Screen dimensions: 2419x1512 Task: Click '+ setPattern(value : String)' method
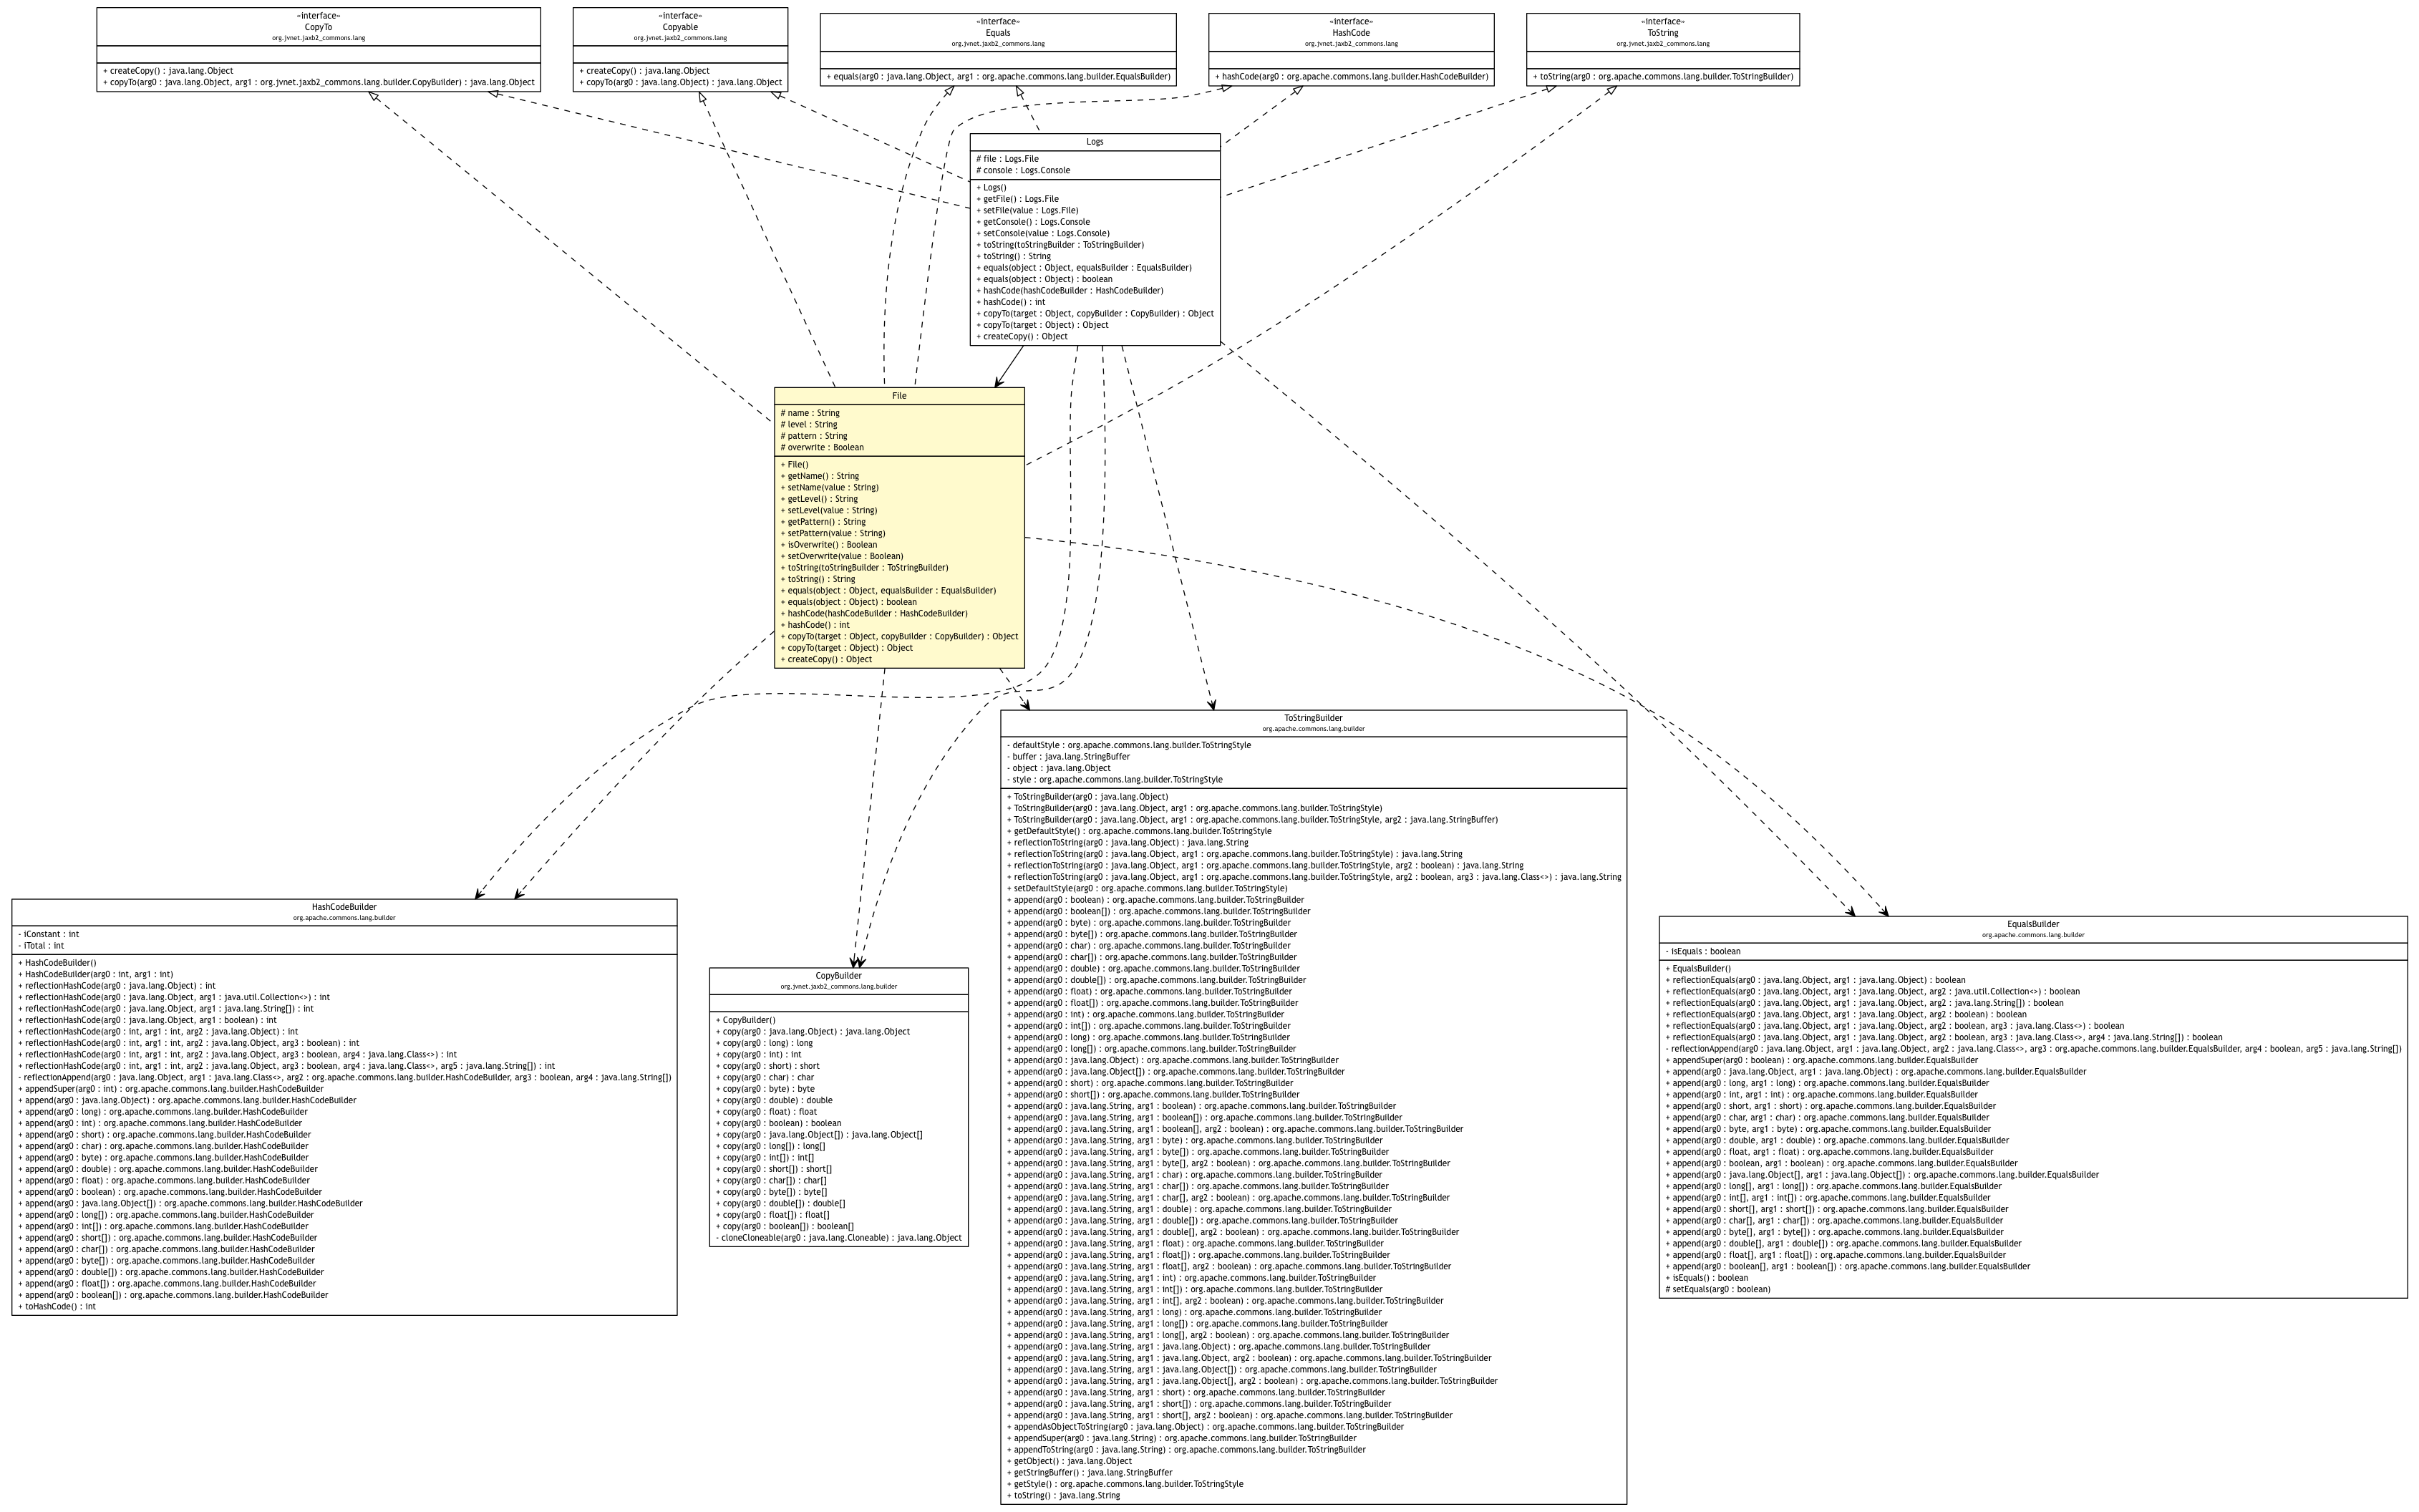pos(832,534)
